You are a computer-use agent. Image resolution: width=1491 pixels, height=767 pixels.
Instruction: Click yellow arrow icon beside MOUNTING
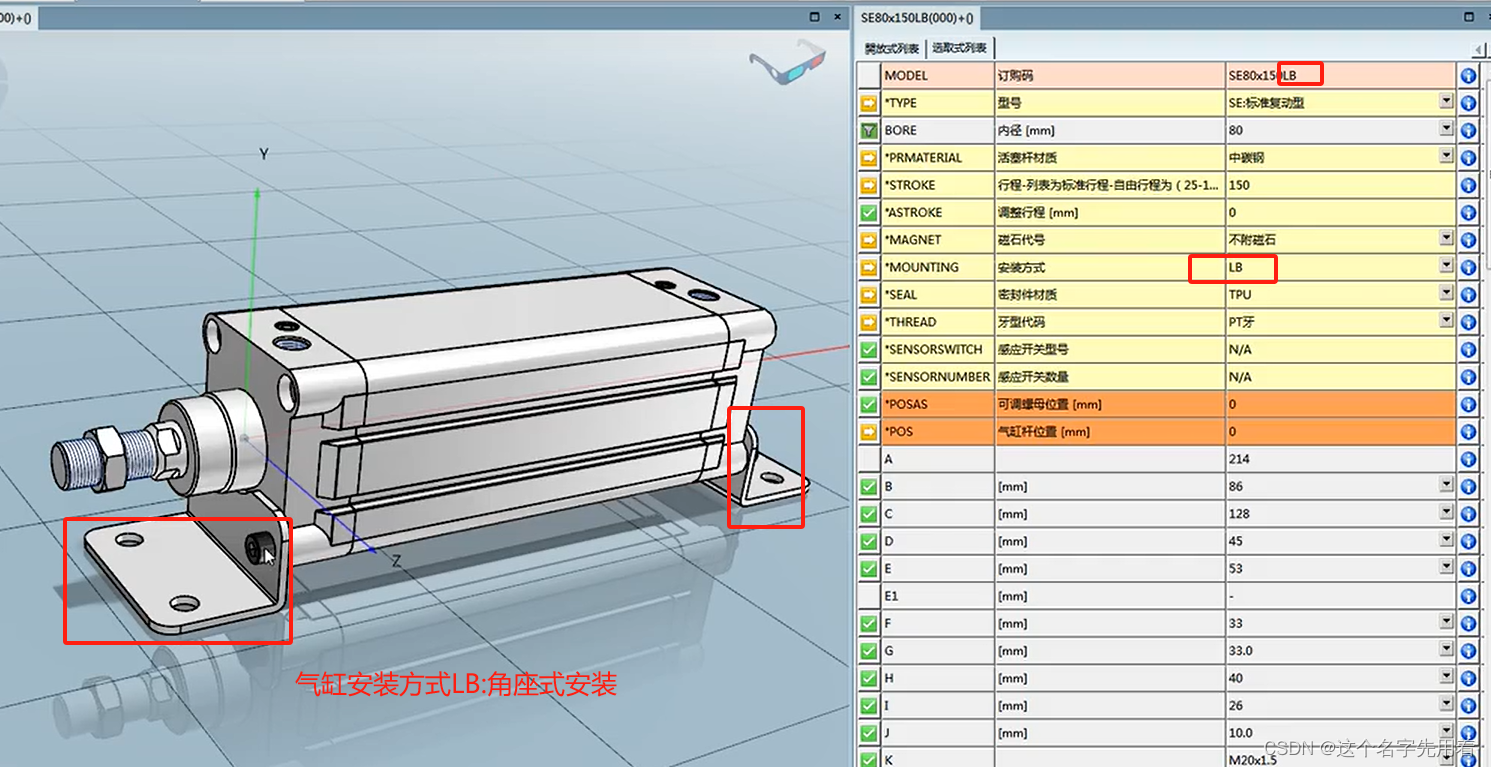tap(868, 267)
